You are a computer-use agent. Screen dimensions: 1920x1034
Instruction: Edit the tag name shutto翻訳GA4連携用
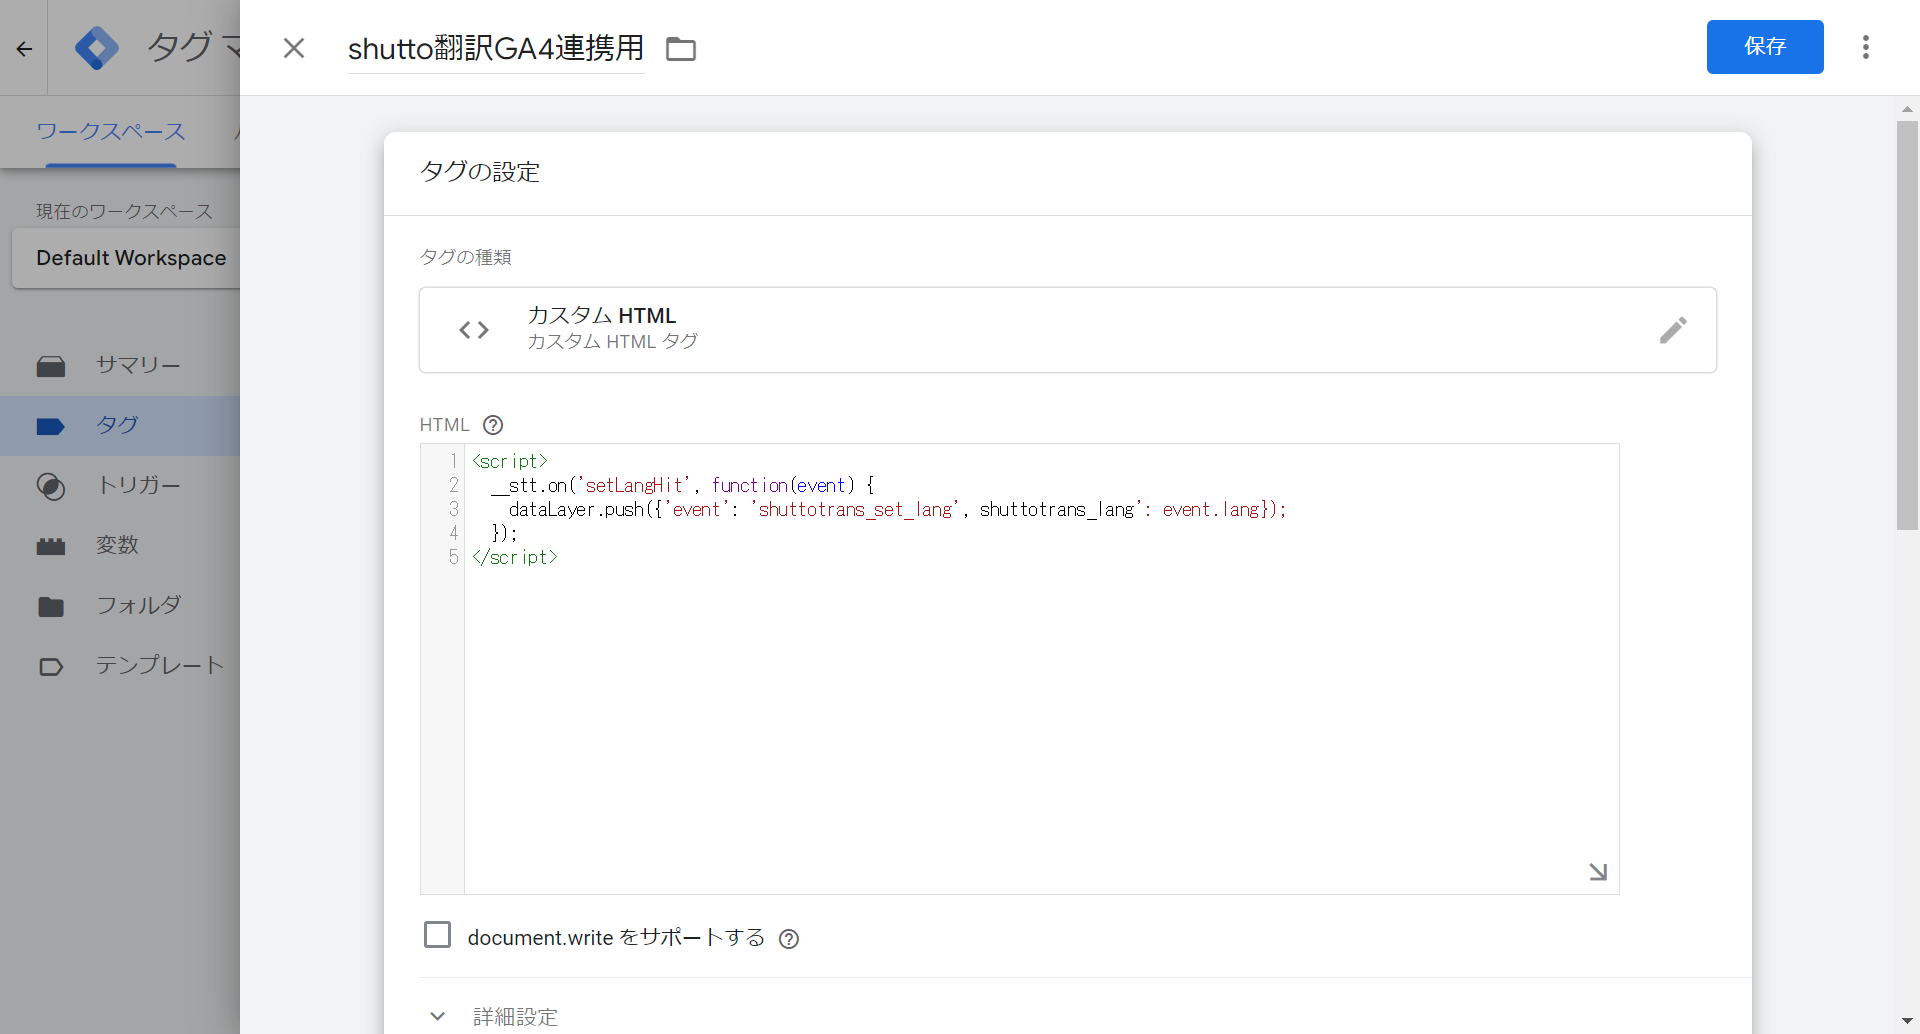click(x=496, y=48)
